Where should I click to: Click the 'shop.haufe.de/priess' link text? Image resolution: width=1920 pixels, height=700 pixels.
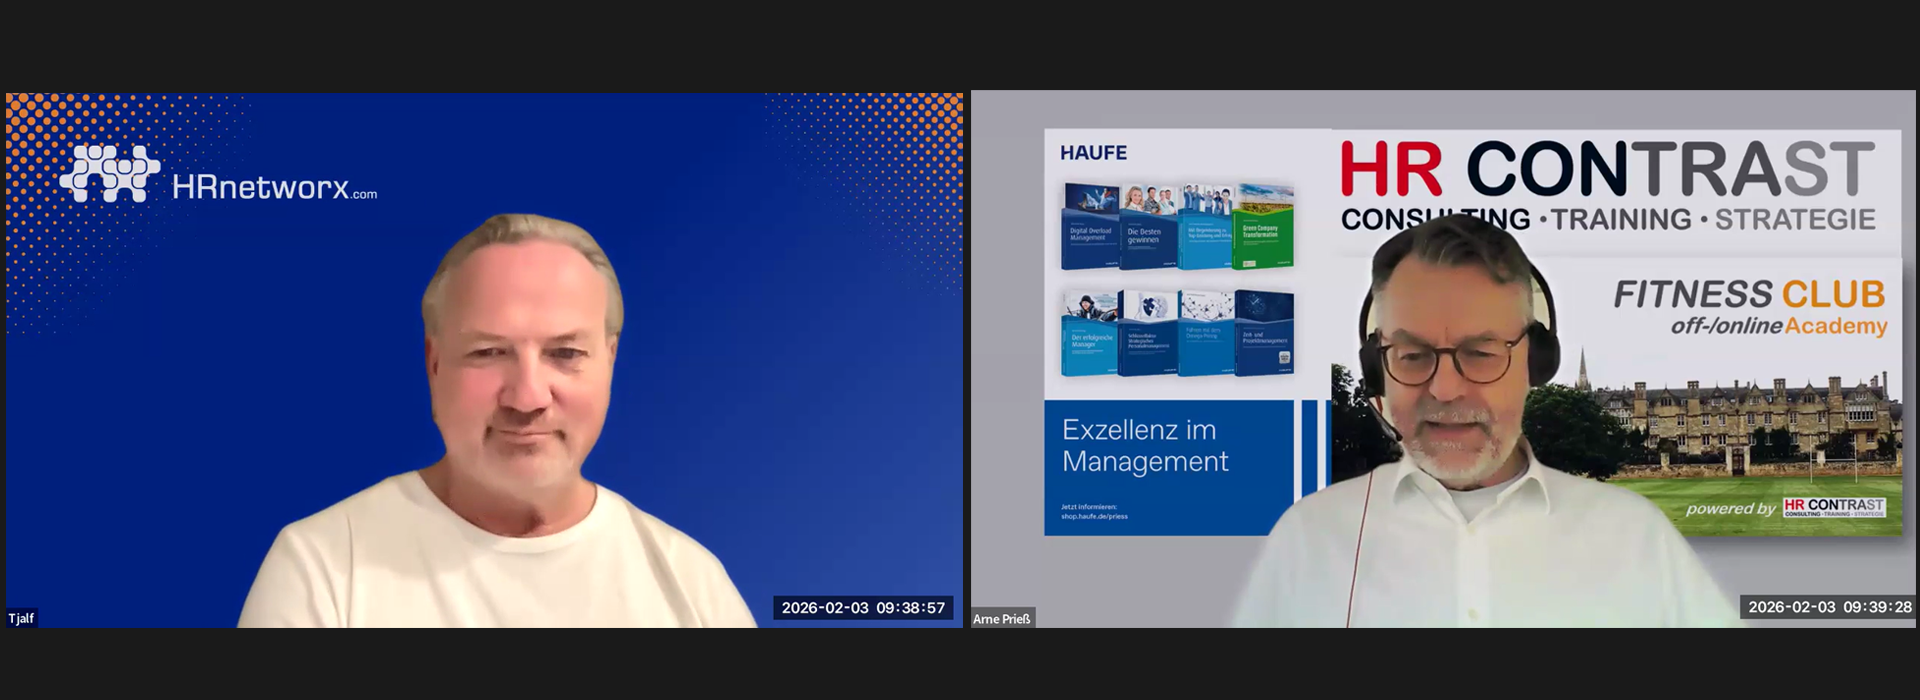coord(1094,516)
